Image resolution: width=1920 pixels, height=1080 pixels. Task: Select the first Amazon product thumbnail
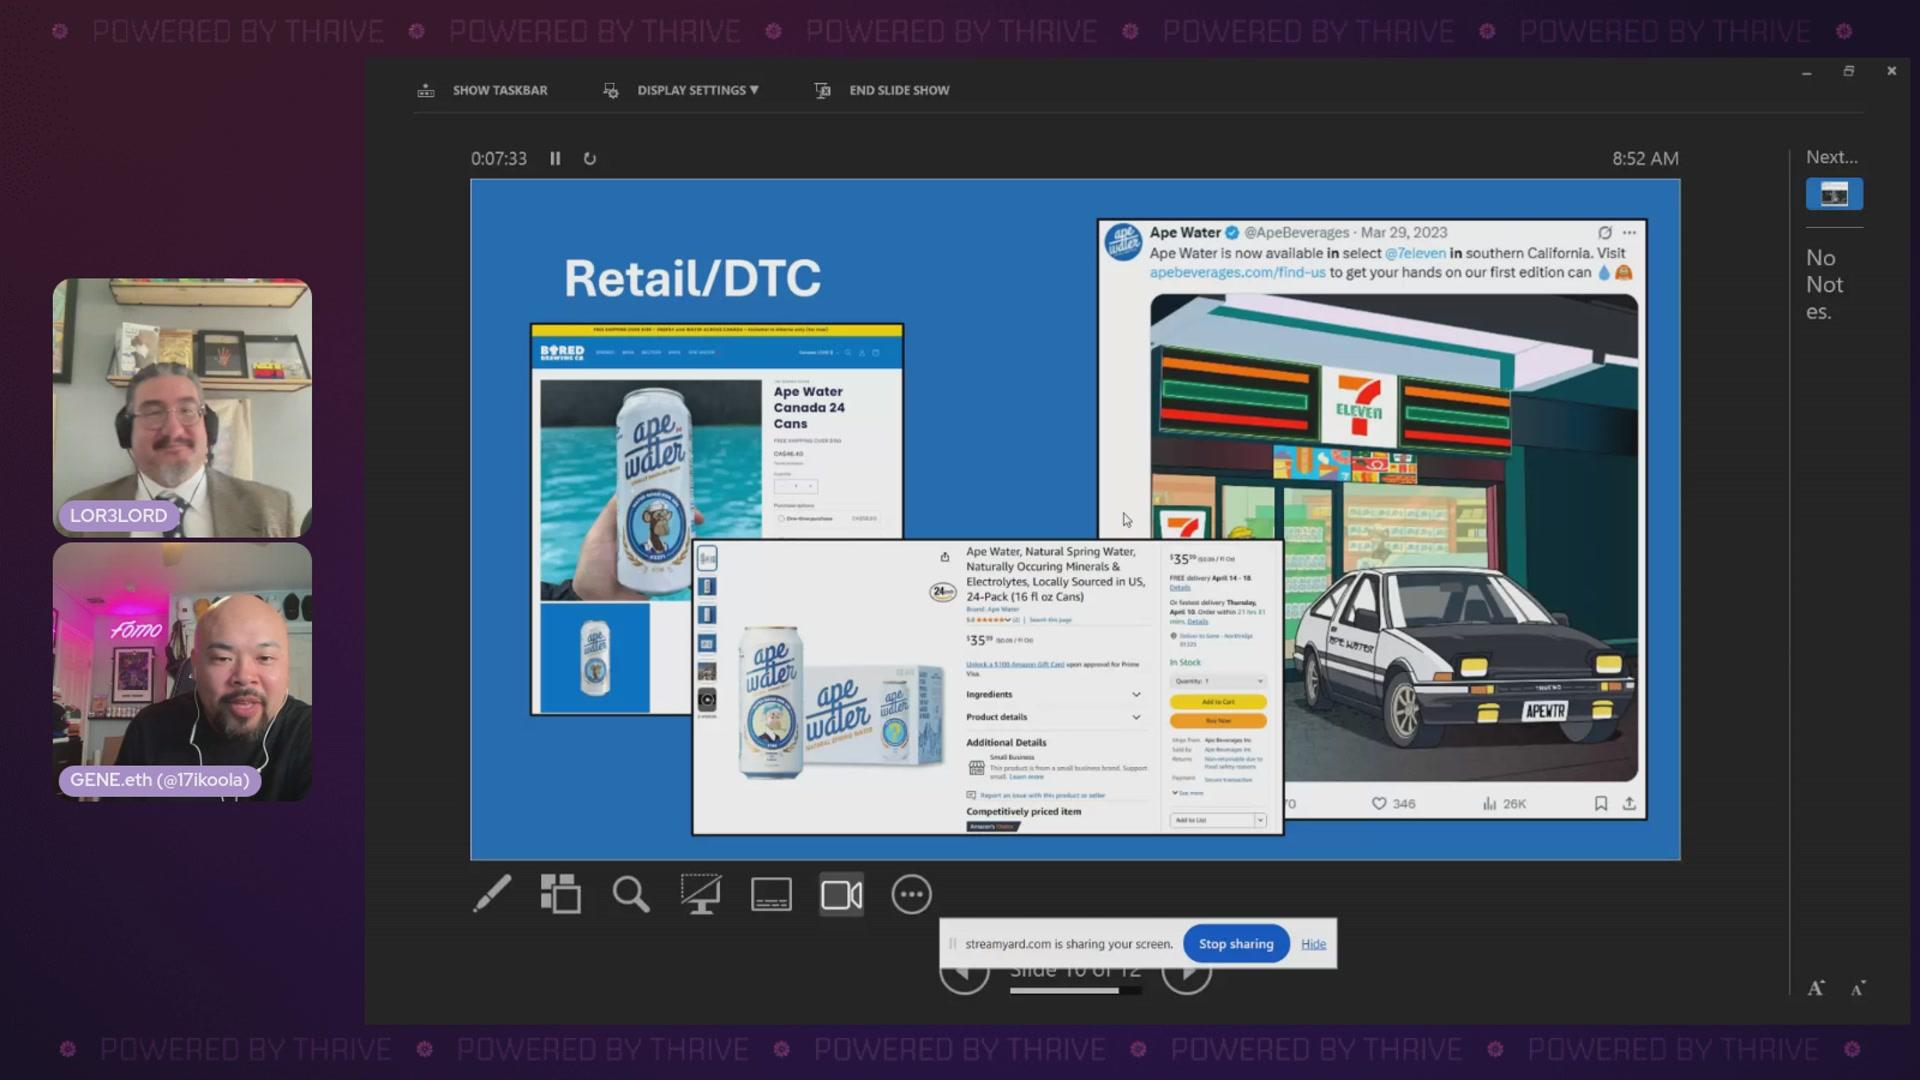pyautogui.click(x=707, y=558)
